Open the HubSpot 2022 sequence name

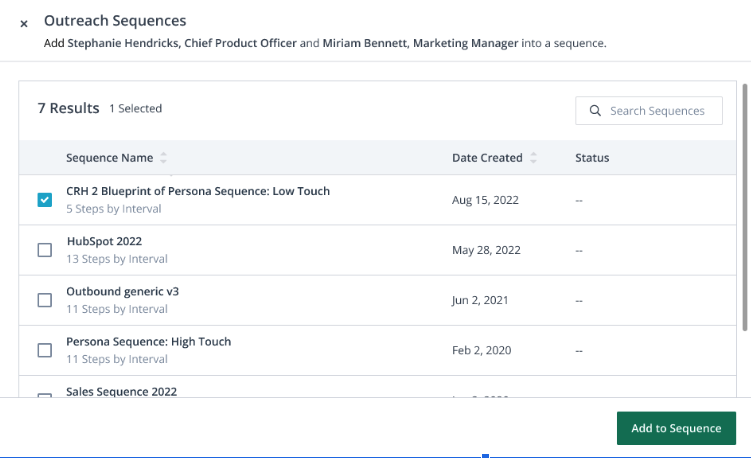(x=104, y=241)
